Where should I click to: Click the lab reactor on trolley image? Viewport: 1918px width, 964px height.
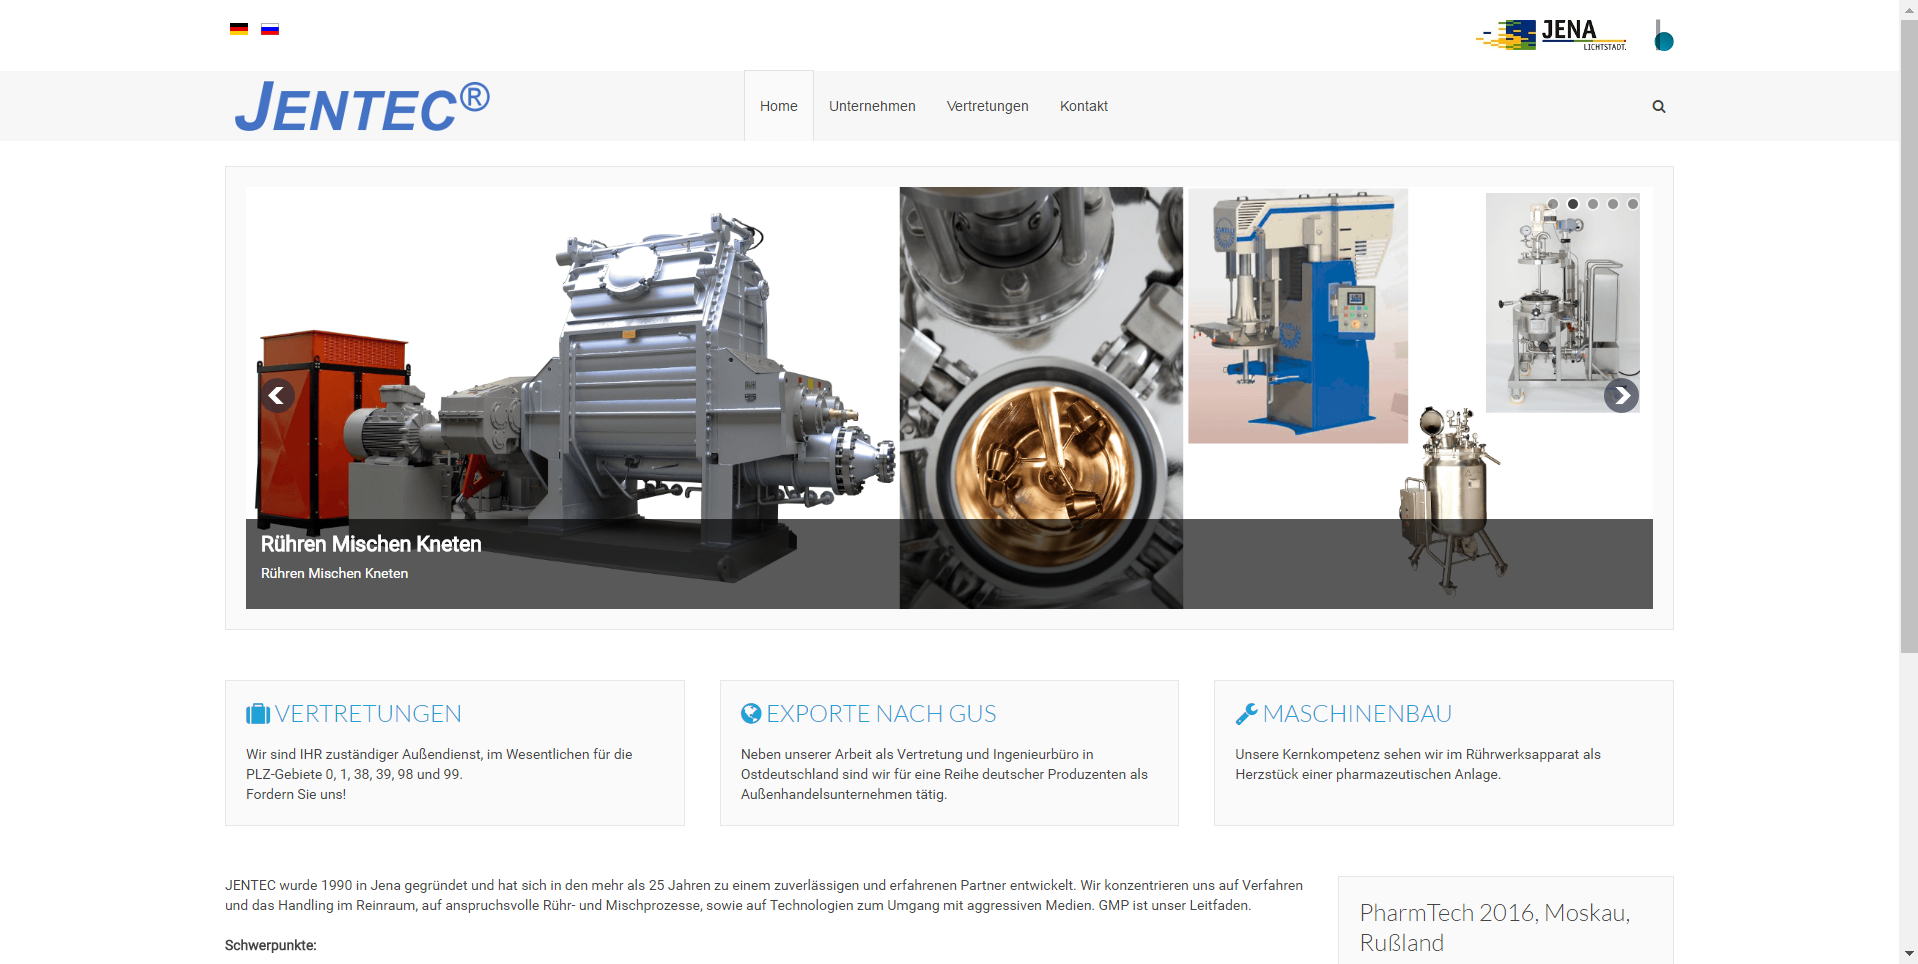click(x=1563, y=303)
